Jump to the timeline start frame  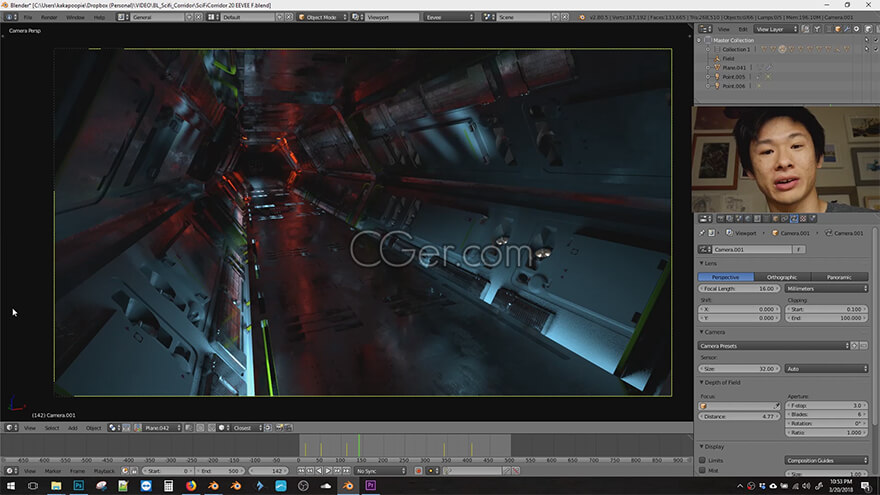pyautogui.click(x=301, y=471)
